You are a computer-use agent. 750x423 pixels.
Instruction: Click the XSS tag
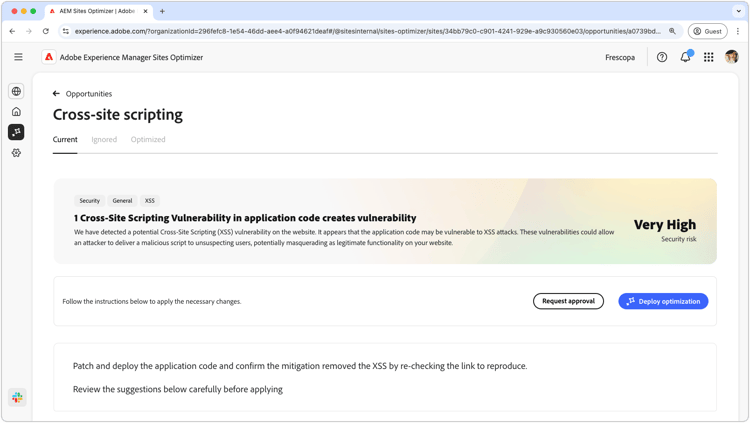(150, 200)
